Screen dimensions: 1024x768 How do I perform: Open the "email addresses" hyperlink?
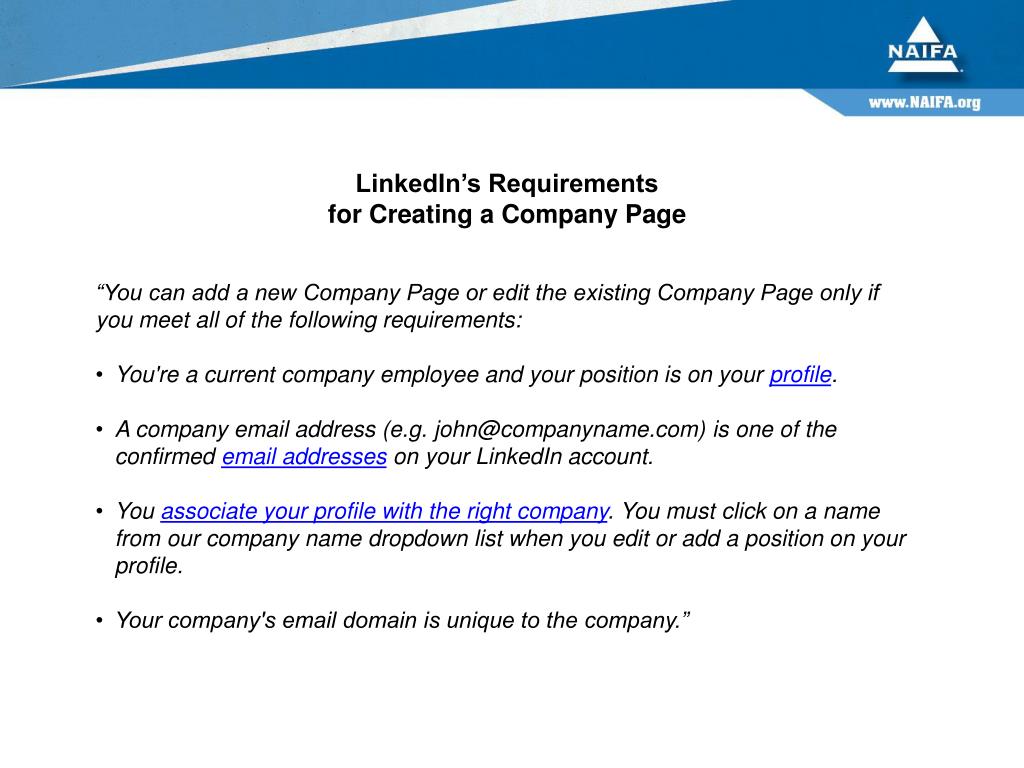pos(304,458)
